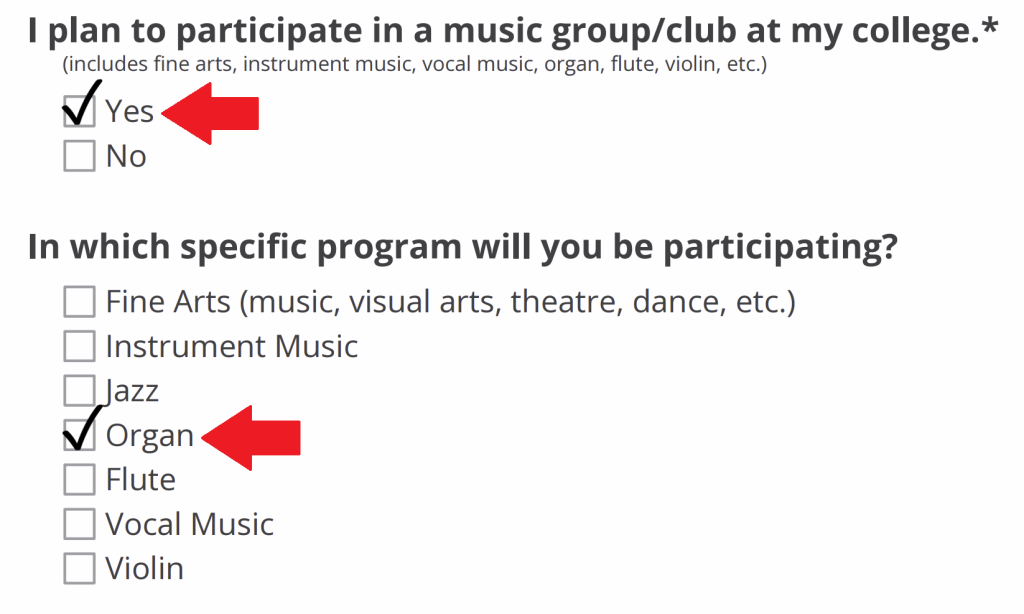Enable the Instrument Music option
This screenshot has height=614, width=1024.
(78, 345)
